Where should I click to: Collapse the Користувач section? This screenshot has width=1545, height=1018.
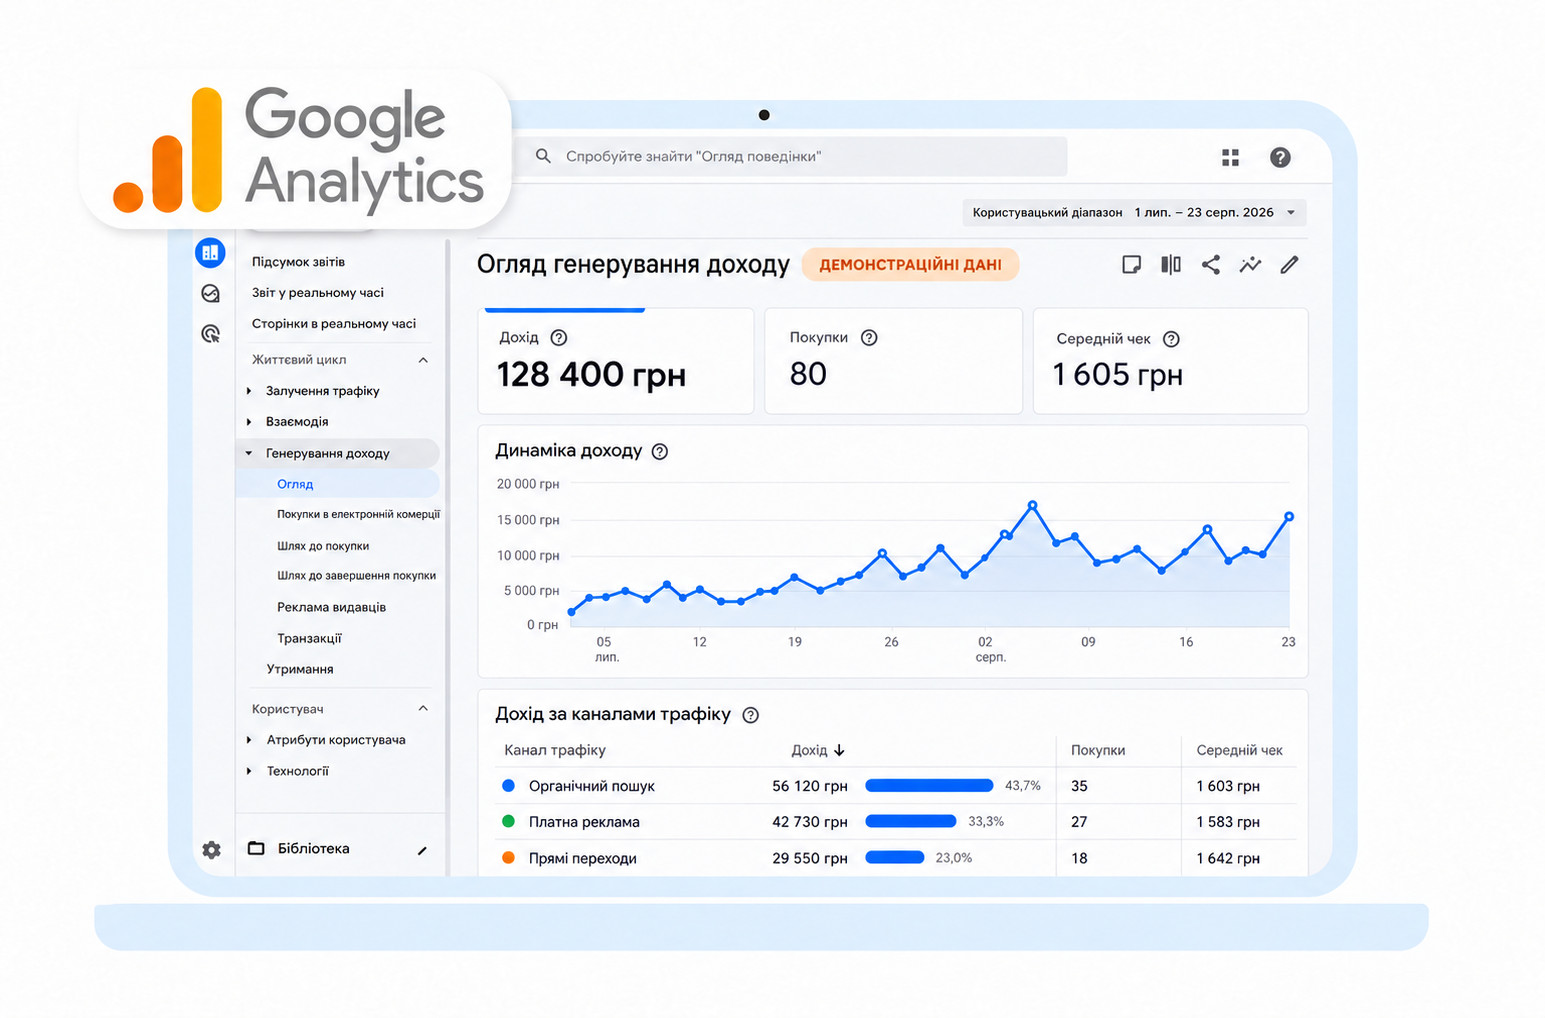[x=423, y=709]
